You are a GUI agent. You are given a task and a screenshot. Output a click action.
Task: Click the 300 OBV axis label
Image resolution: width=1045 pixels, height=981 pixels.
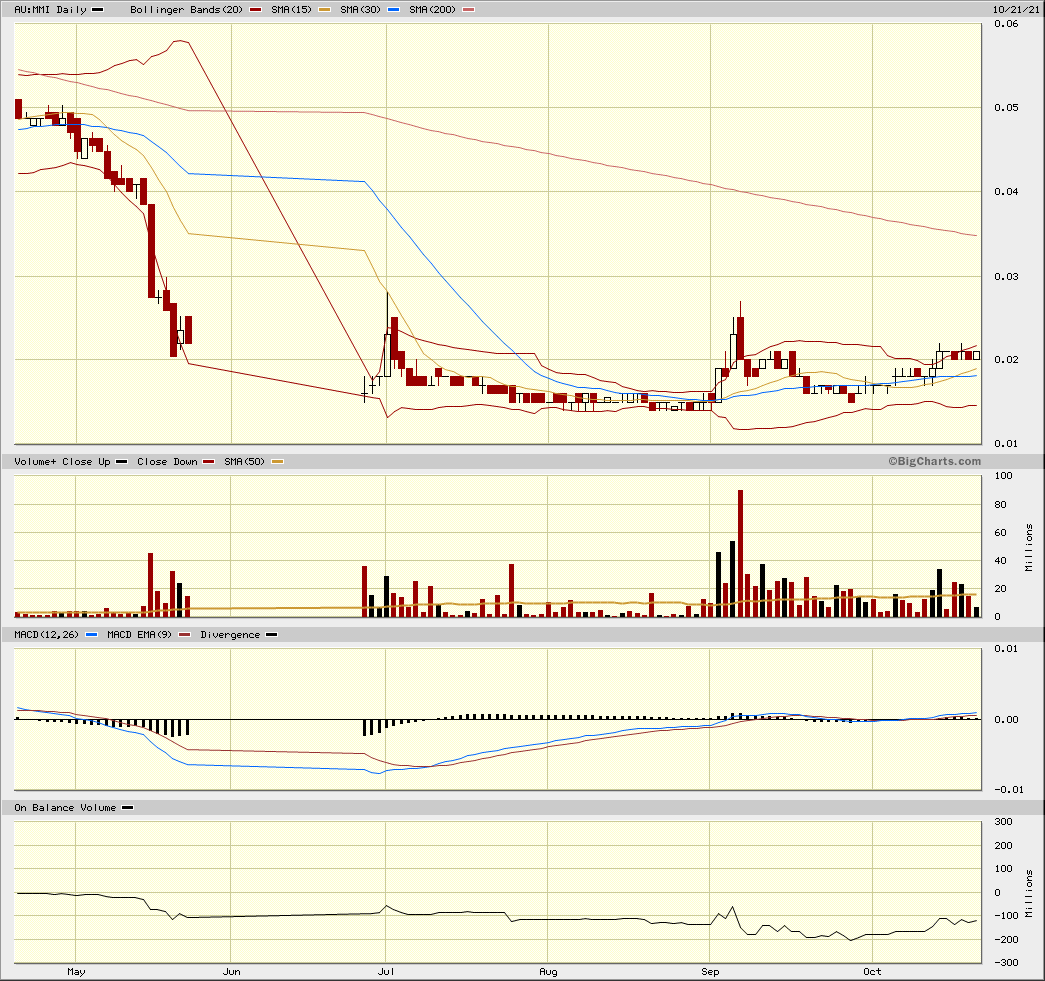[1003, 822]
